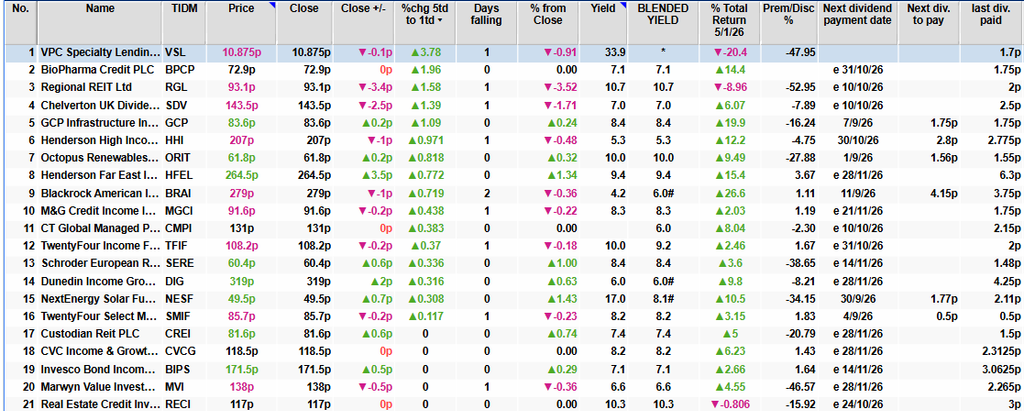Click the Yield column header
1024x411 pixels.
(603, 22)
